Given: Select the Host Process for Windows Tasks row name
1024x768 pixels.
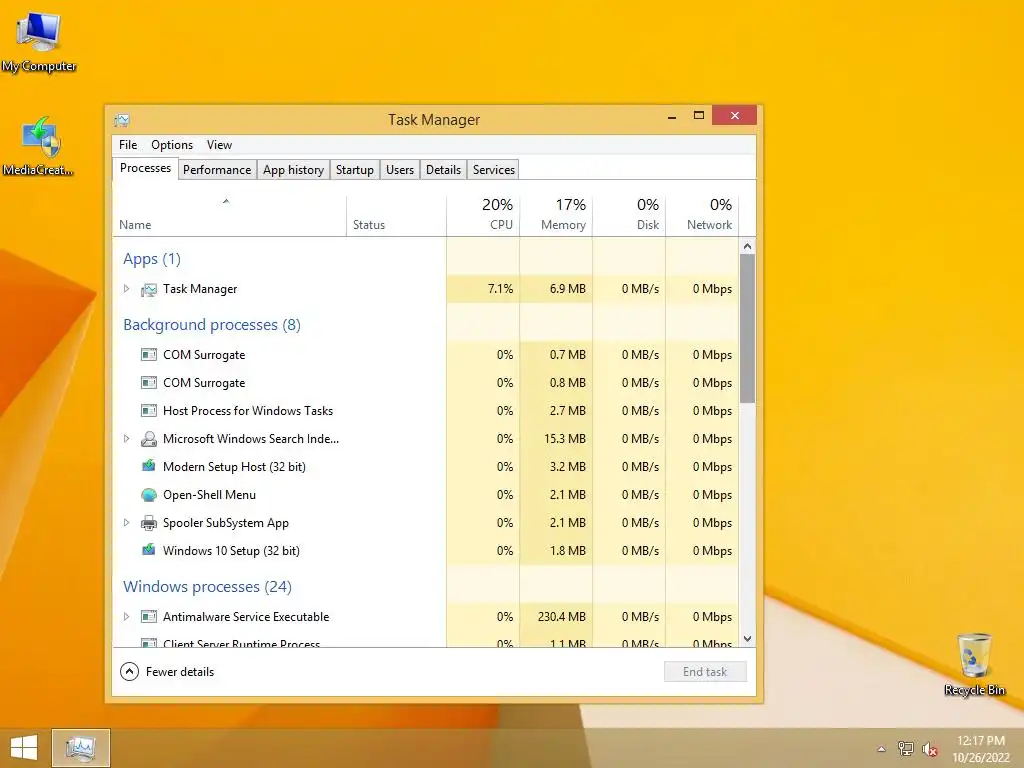Looking at the screenshot, I should [x=248, y=411].
